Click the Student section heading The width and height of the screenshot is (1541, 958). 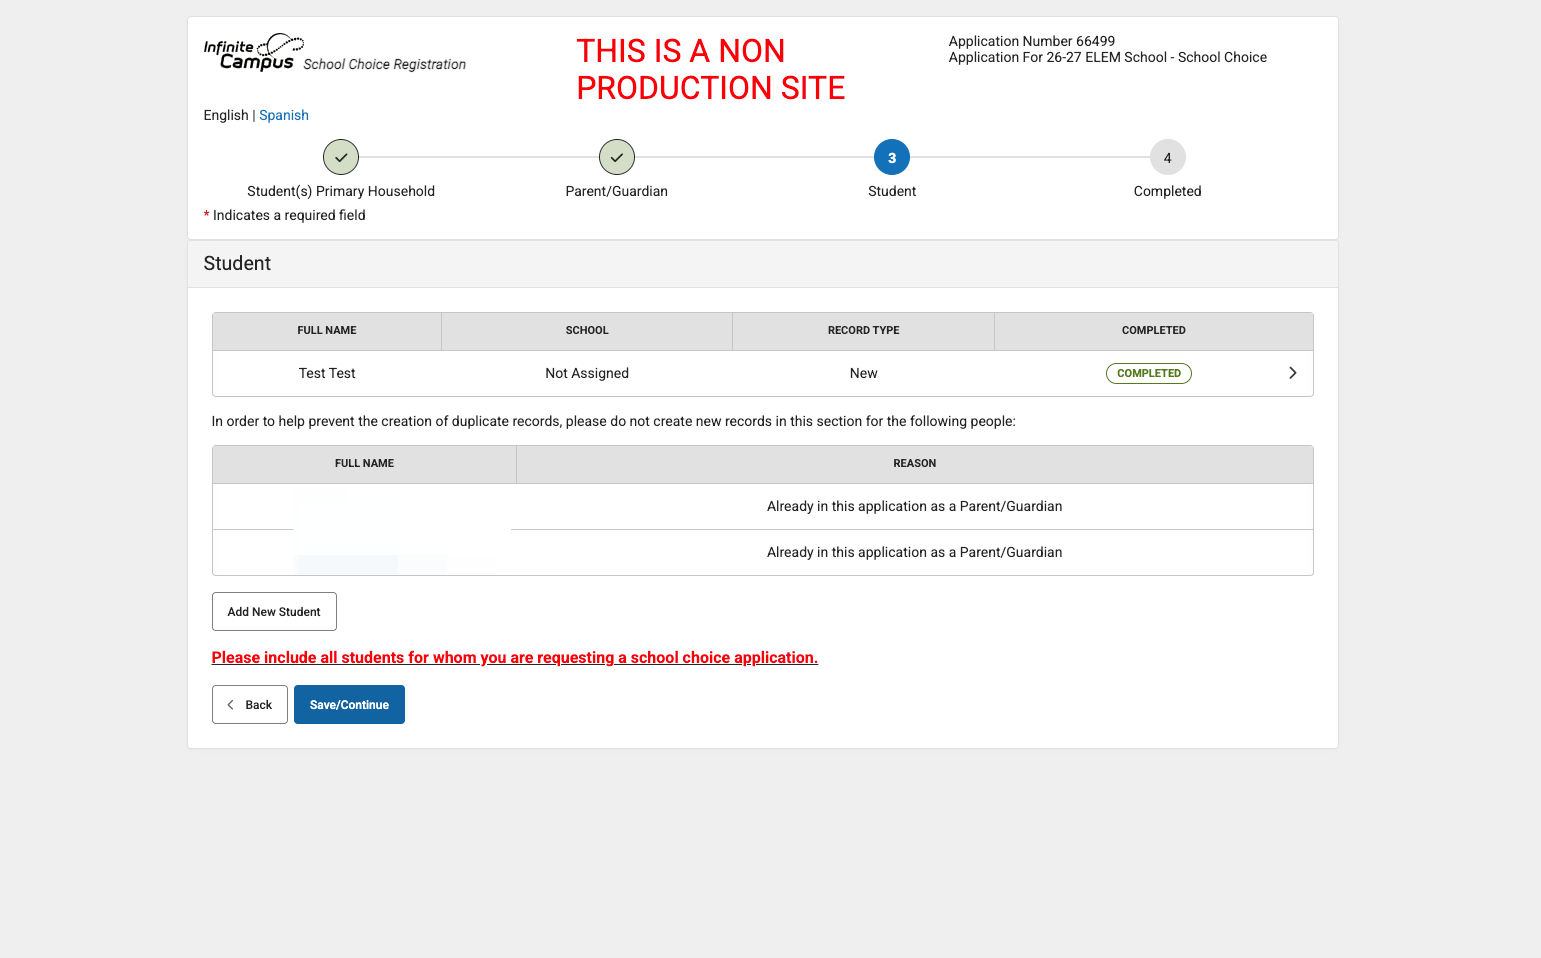coord(237,263)
